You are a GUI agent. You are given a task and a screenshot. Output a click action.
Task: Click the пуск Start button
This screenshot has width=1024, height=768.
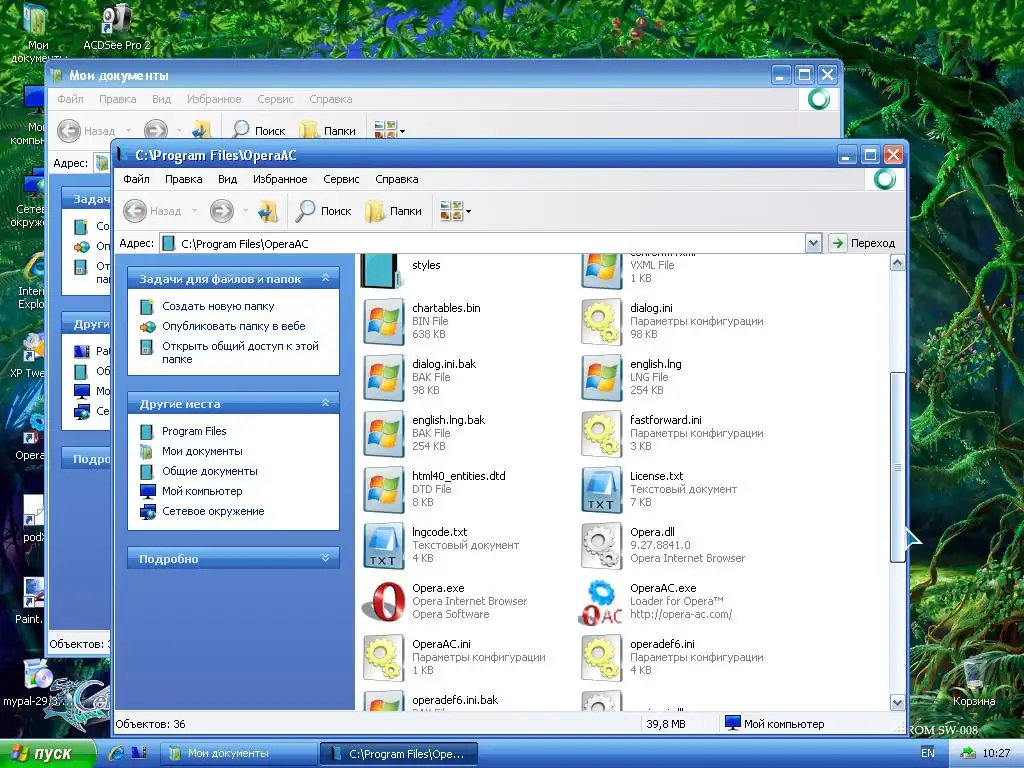pos(46,754)
